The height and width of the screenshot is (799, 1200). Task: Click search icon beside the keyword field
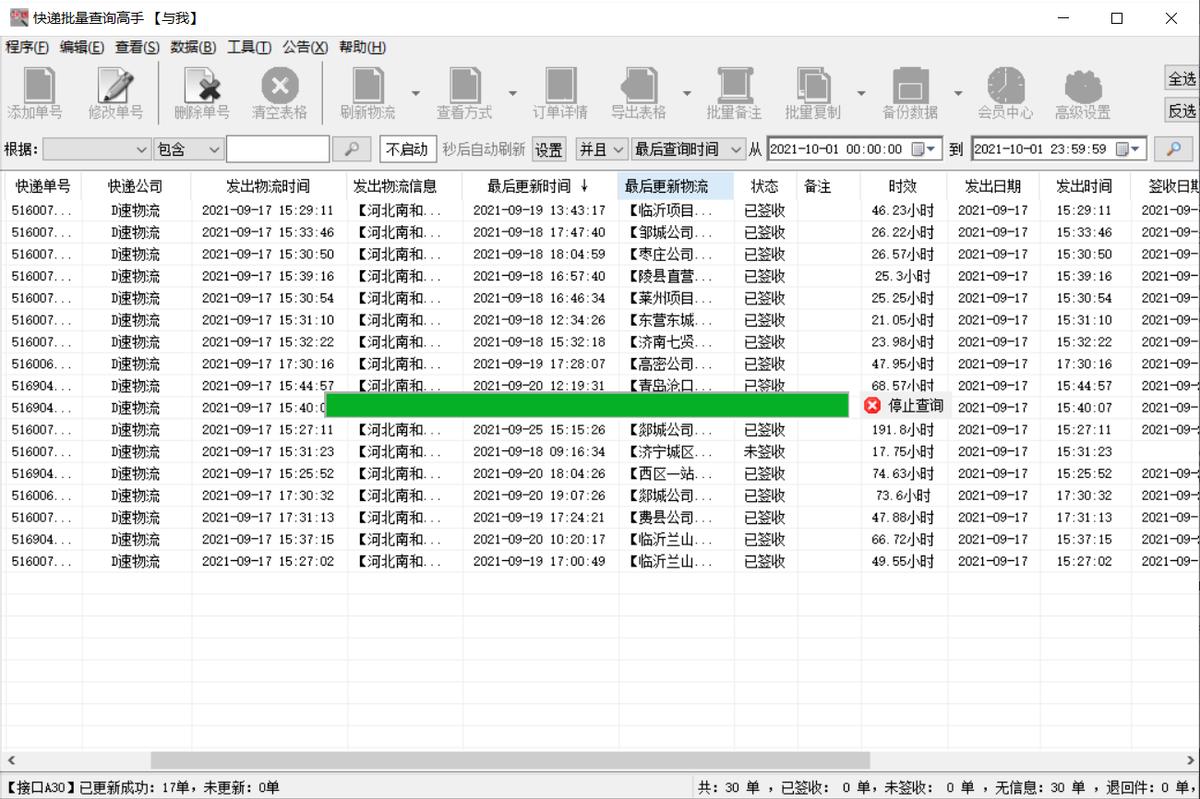click(x=352, y=149)
